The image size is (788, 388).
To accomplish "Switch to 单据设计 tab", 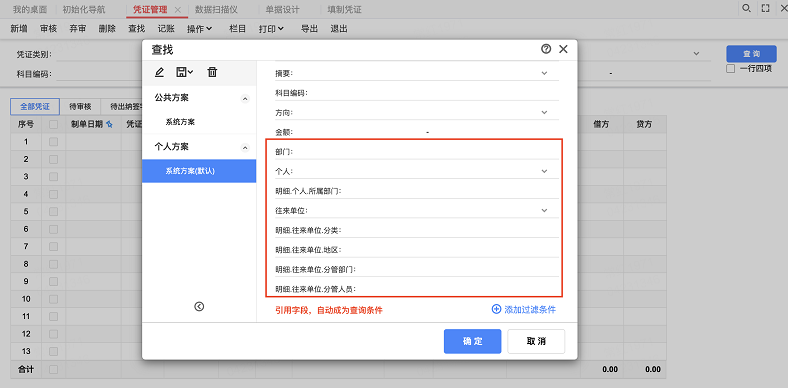I will (x=282, y=10).
